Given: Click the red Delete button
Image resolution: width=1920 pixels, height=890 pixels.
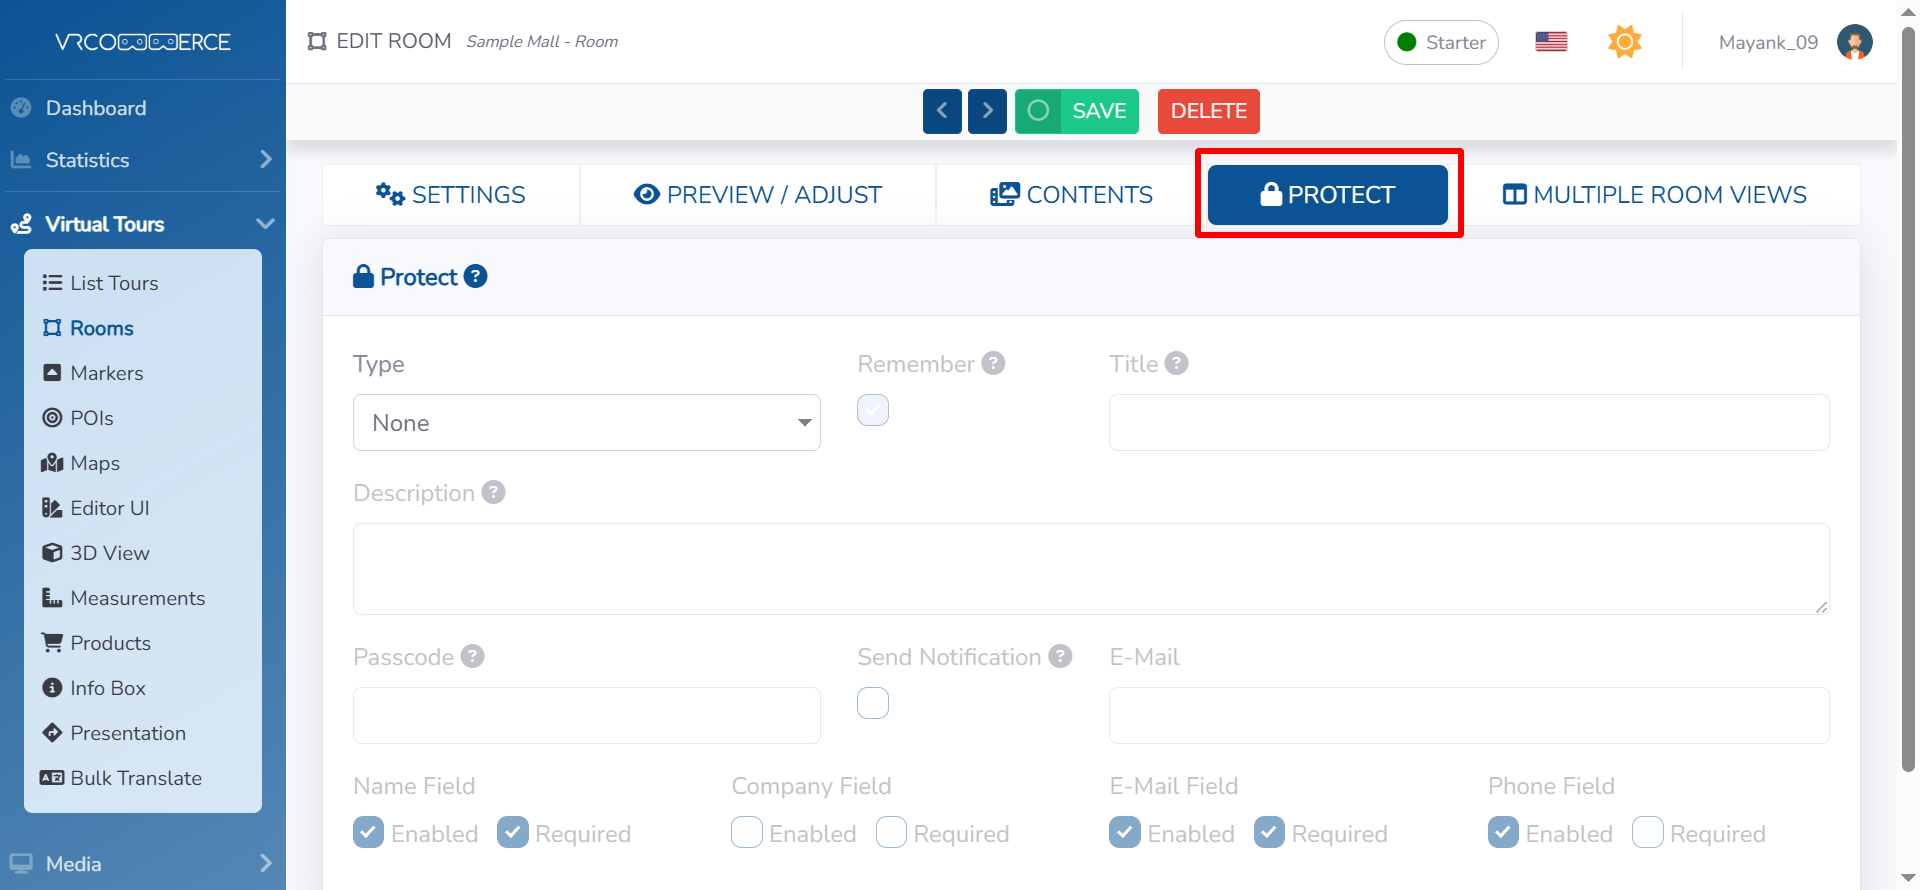Looking at the screenshot, I should click(1208, 111).
